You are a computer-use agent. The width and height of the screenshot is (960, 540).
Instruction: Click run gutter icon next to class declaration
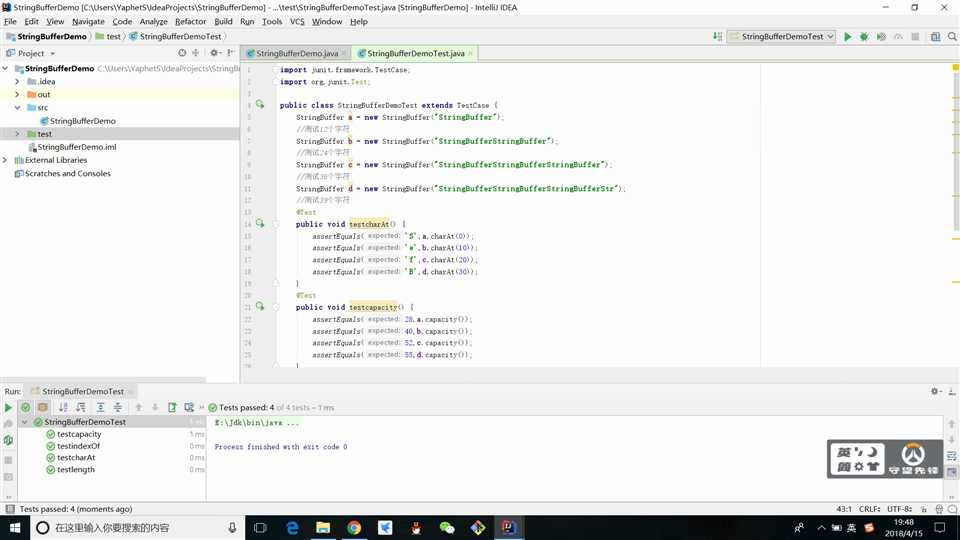coord(260,105)
